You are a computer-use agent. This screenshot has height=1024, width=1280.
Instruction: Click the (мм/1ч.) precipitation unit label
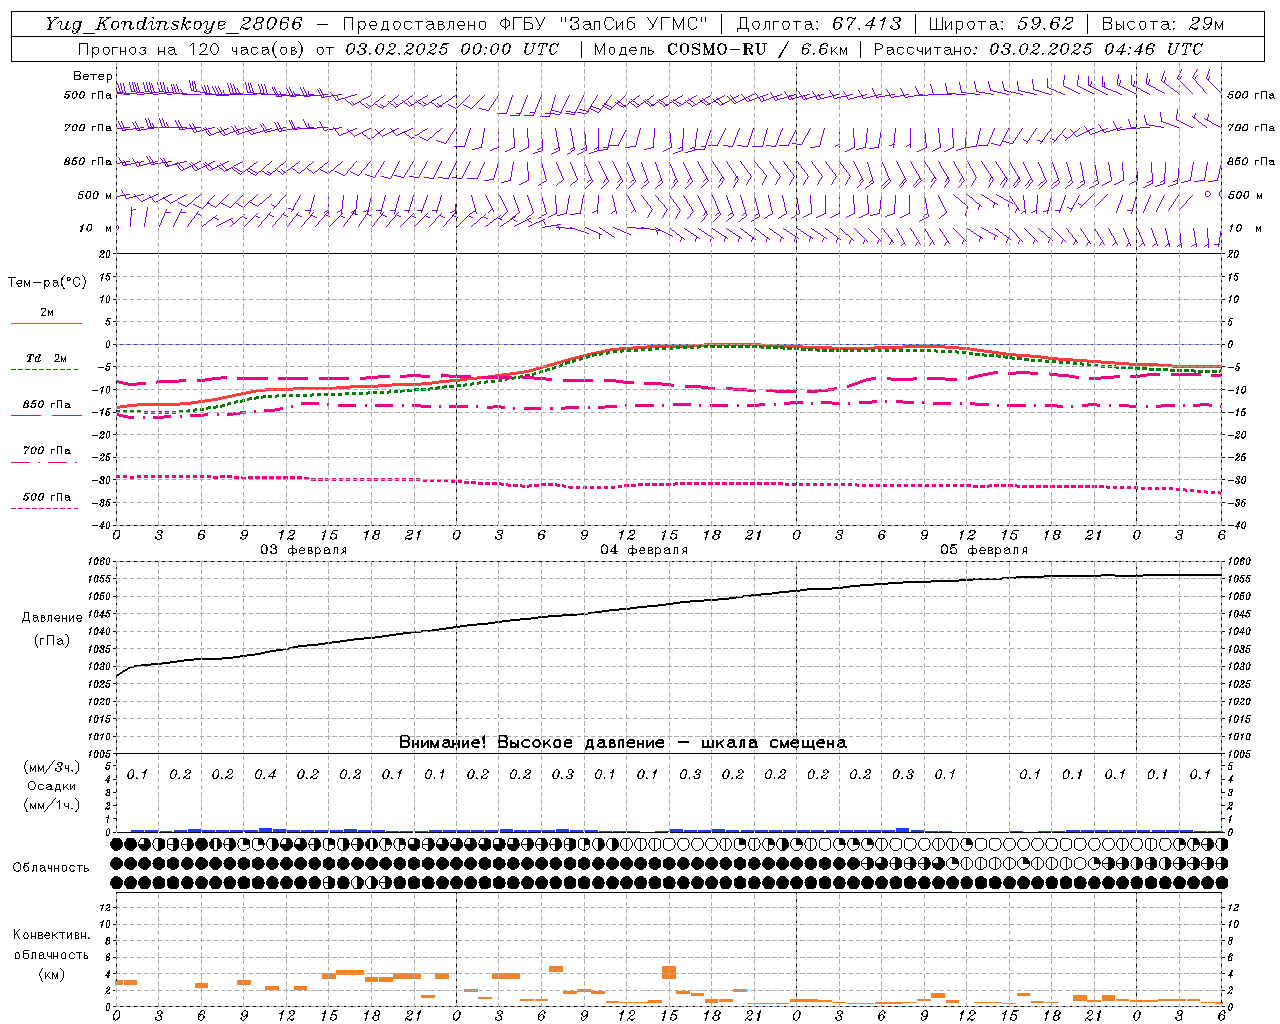coord(52,805)
